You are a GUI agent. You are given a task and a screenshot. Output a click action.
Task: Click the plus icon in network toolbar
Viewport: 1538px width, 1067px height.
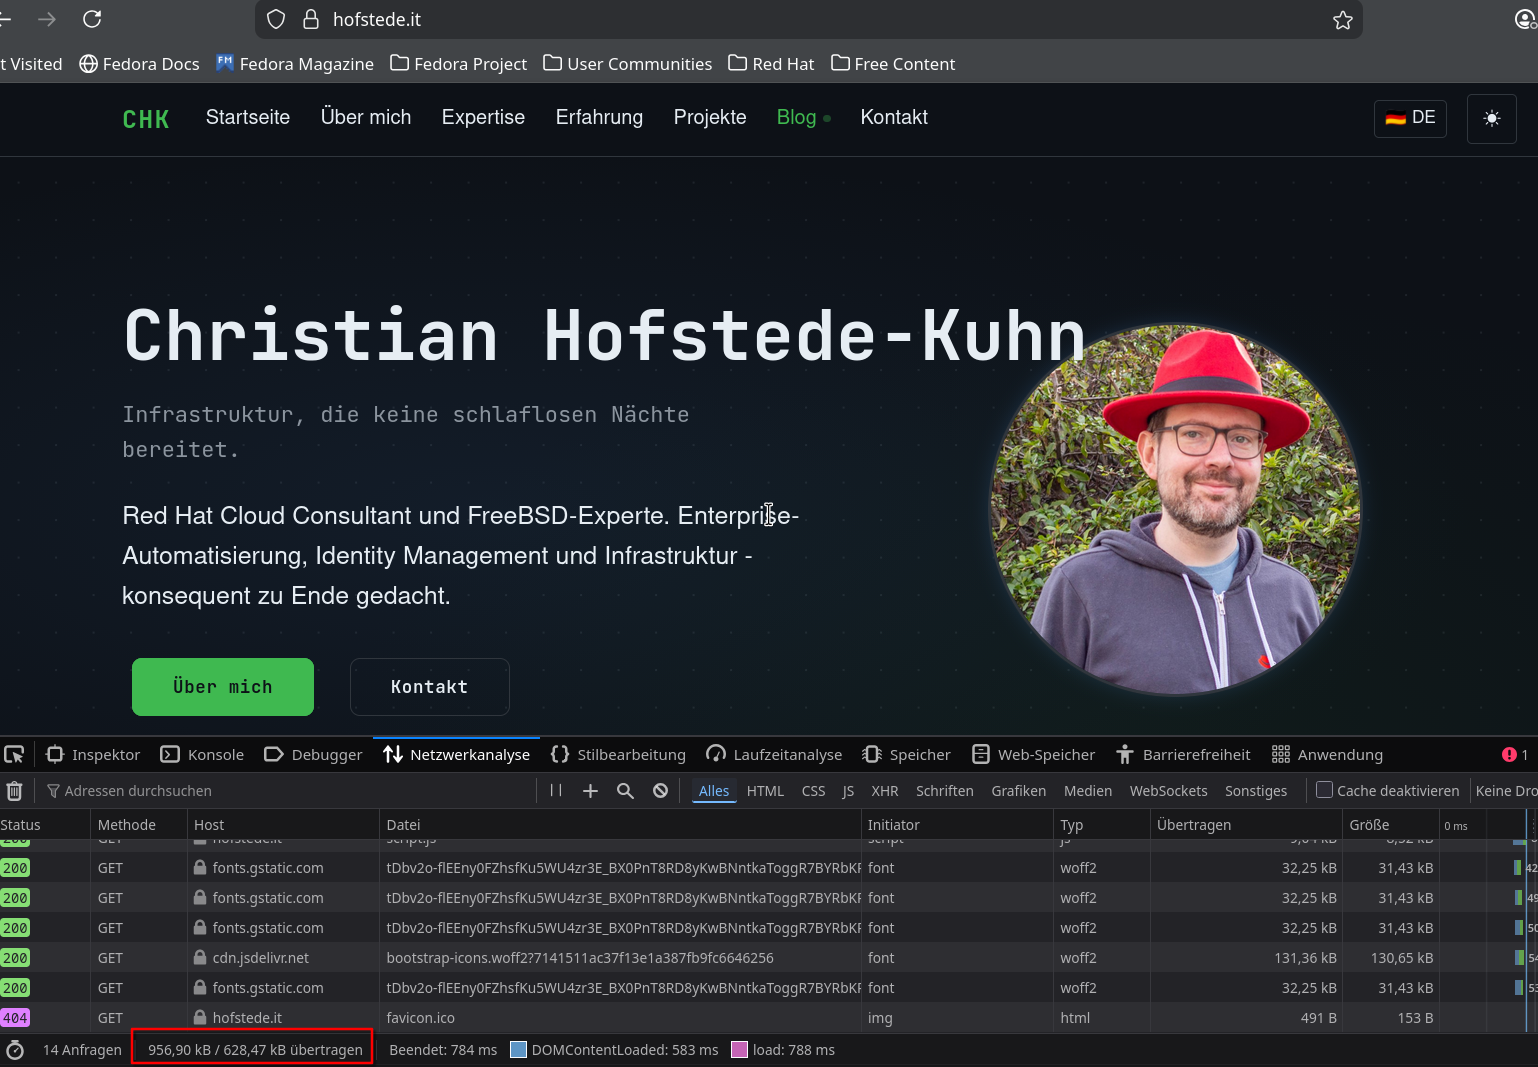point(590,791)
